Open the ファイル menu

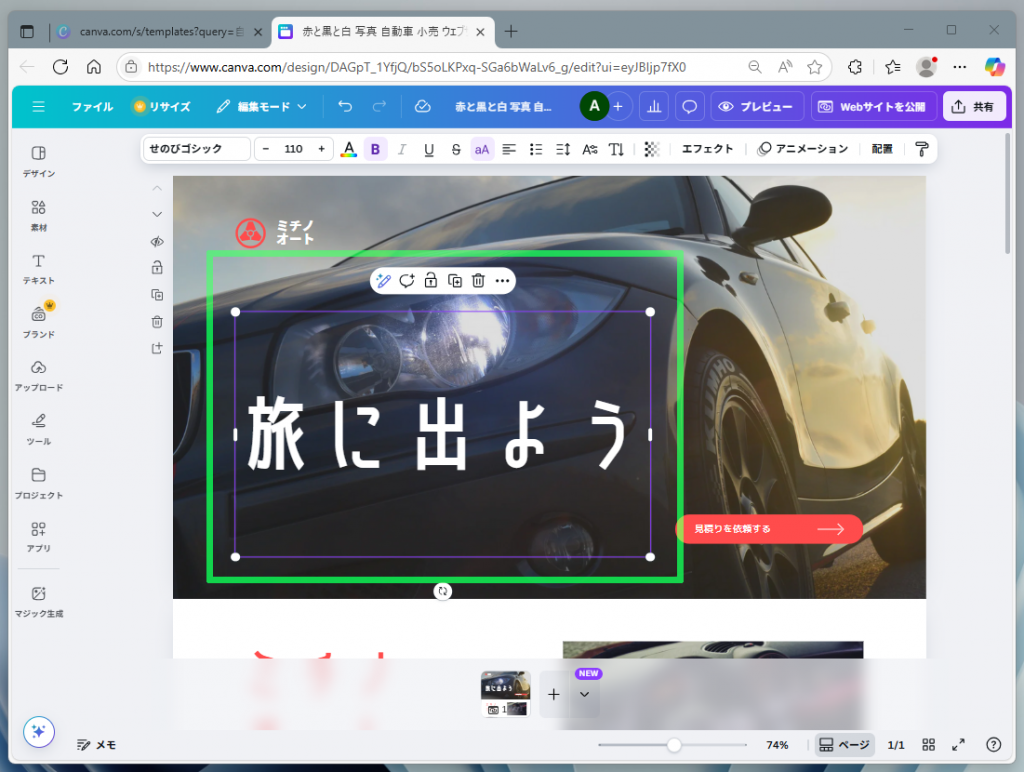tap(92, 106)
